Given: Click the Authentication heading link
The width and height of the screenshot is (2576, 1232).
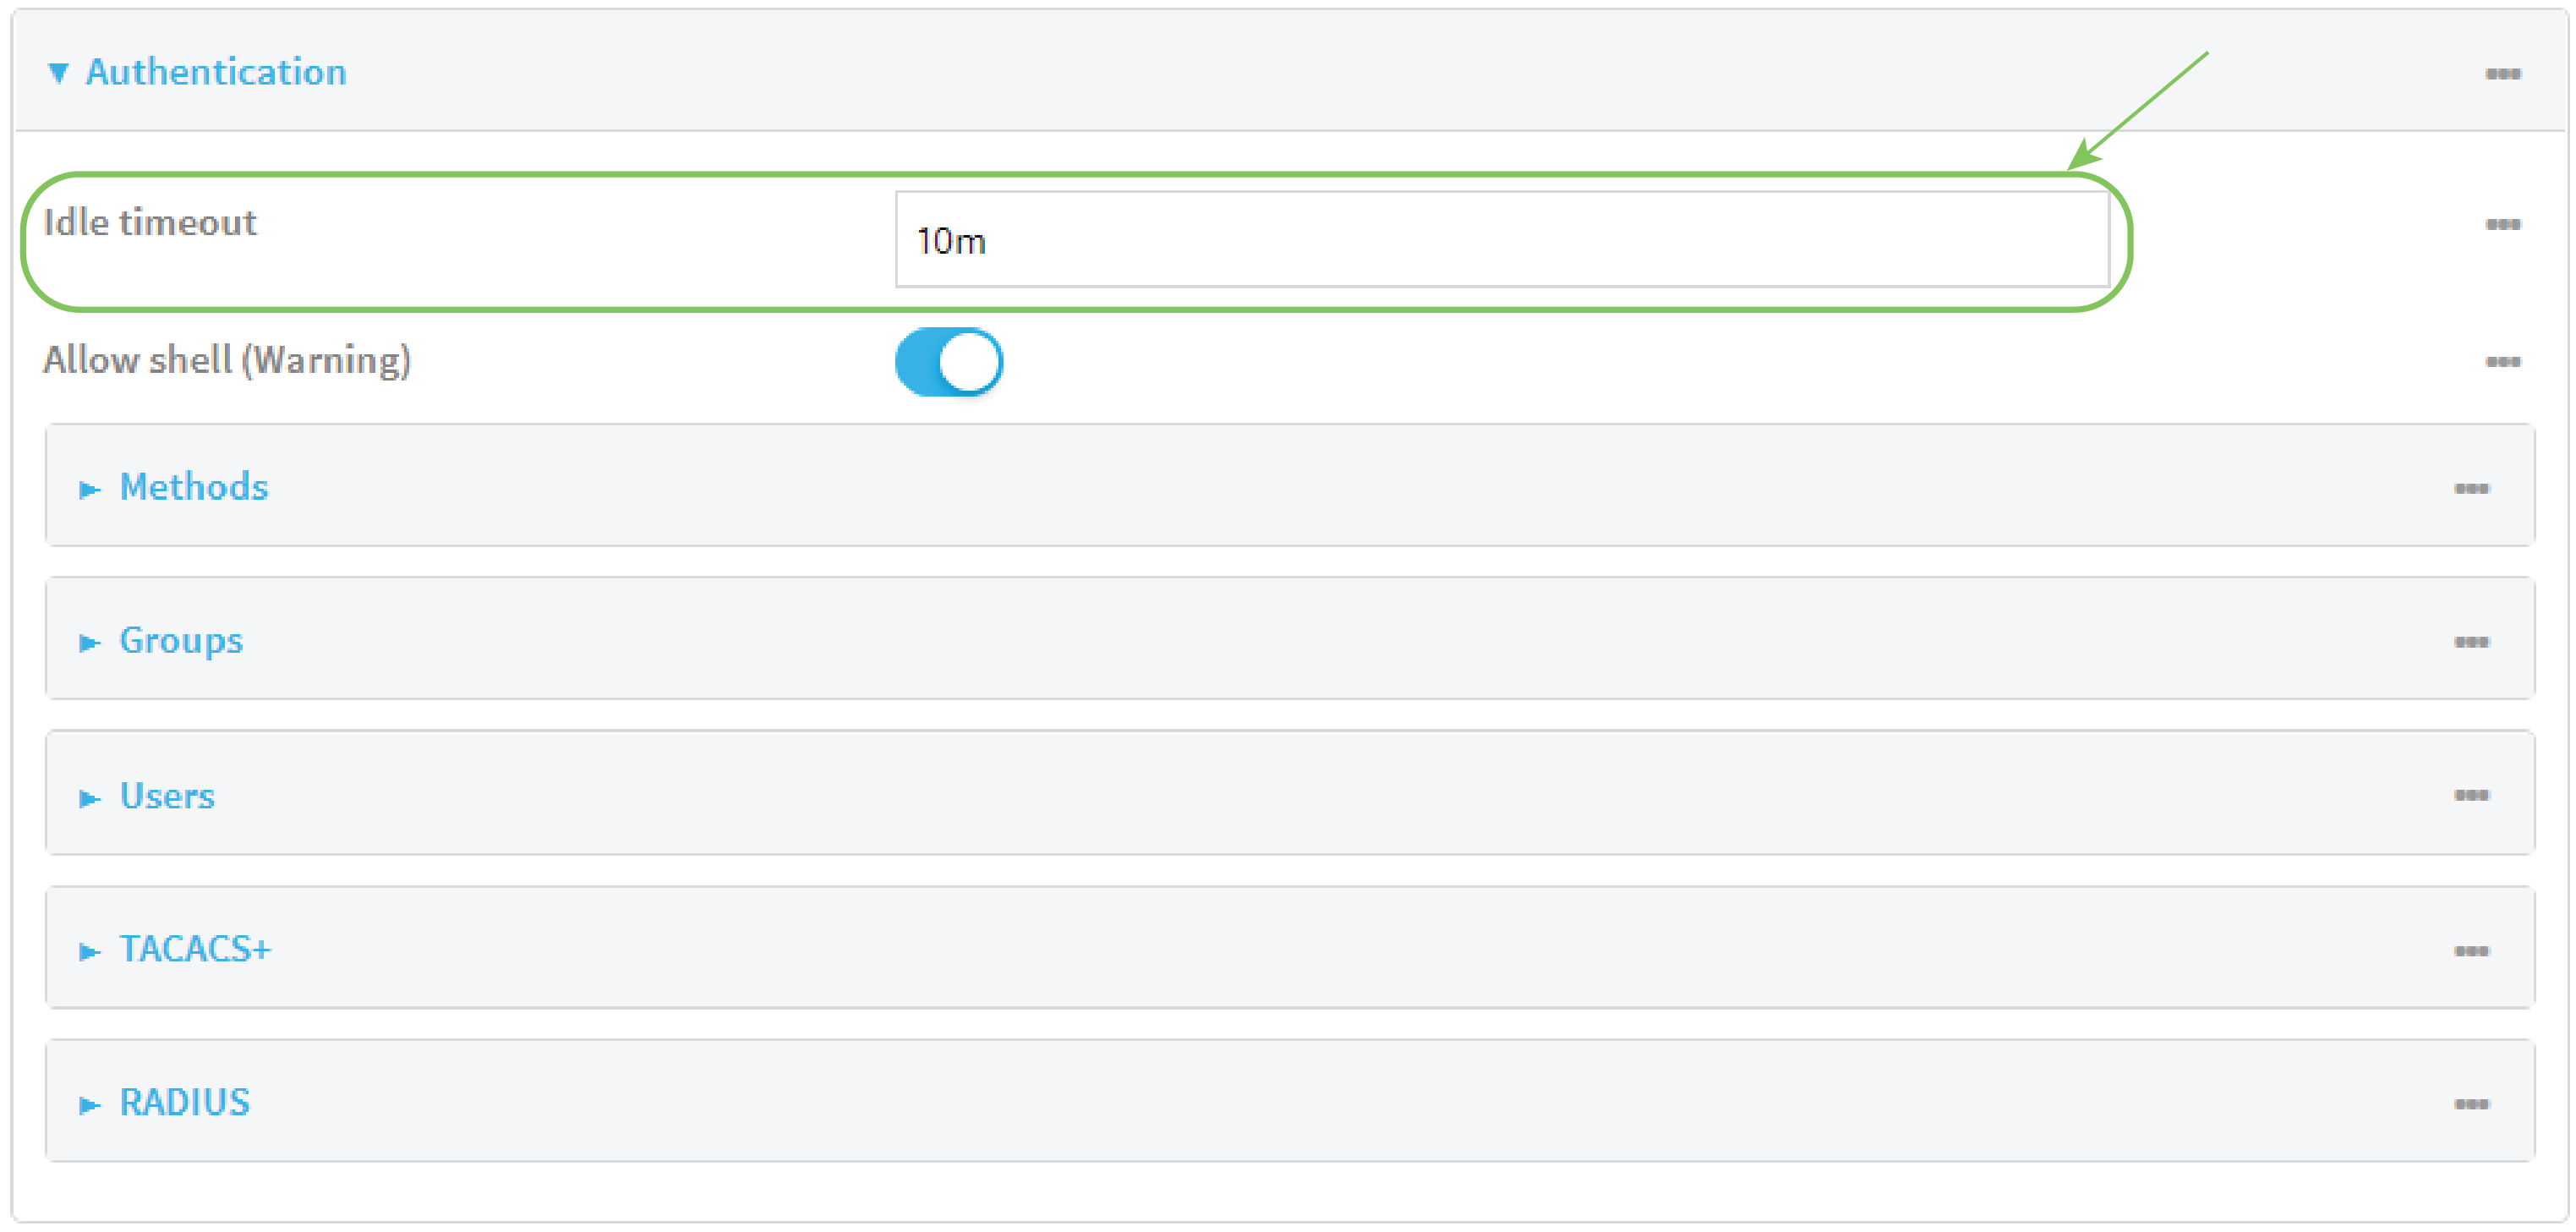Looking at the screenshot, I should (x=216, y=71).
